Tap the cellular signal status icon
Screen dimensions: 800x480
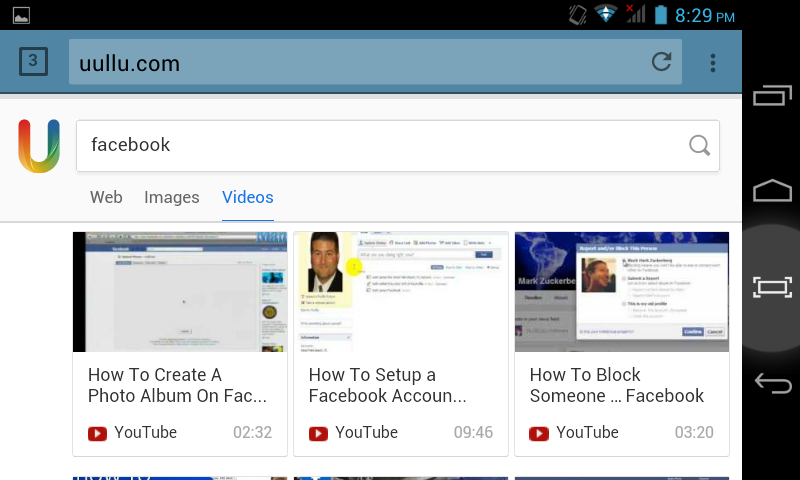pyautogui.click(x=636, y=14)
